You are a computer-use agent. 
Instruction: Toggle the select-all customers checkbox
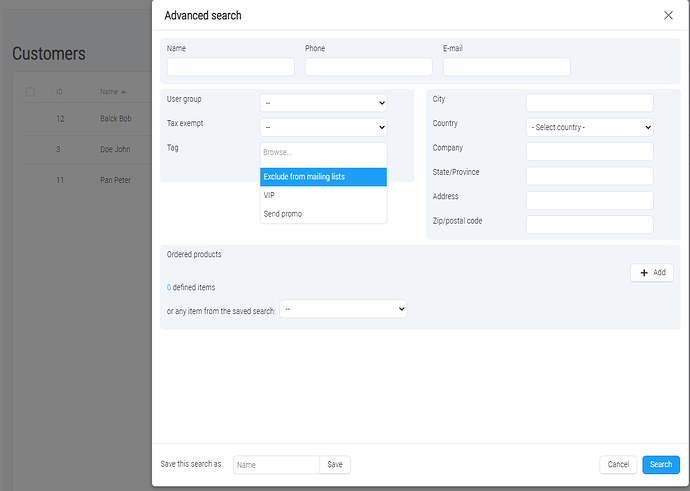(x=30, y=92)
